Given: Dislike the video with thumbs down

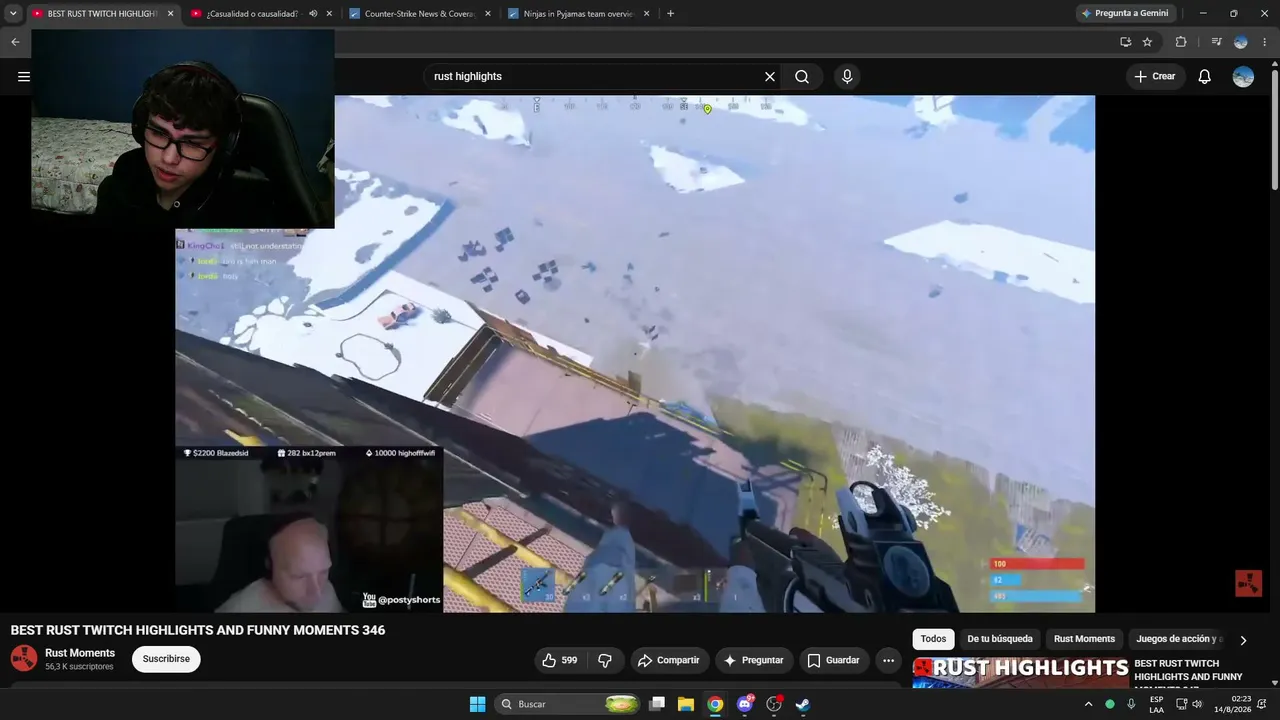Looking at the screenshot, I should click(x=605, y=660).
